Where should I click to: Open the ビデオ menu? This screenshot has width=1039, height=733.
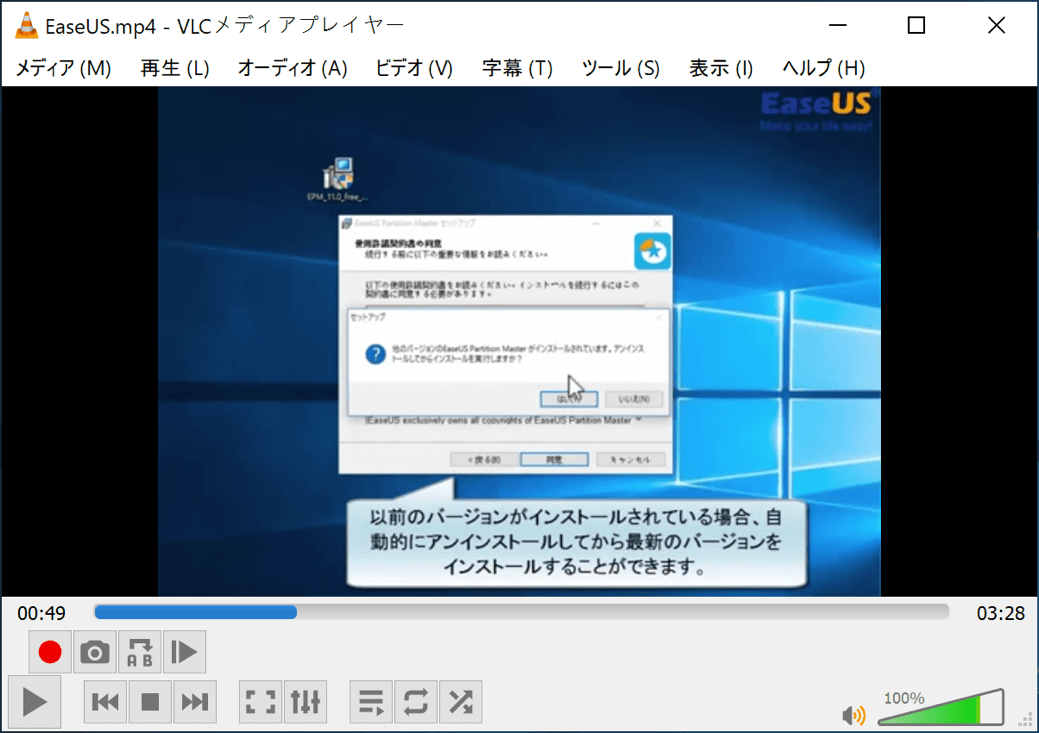(413, 70)
